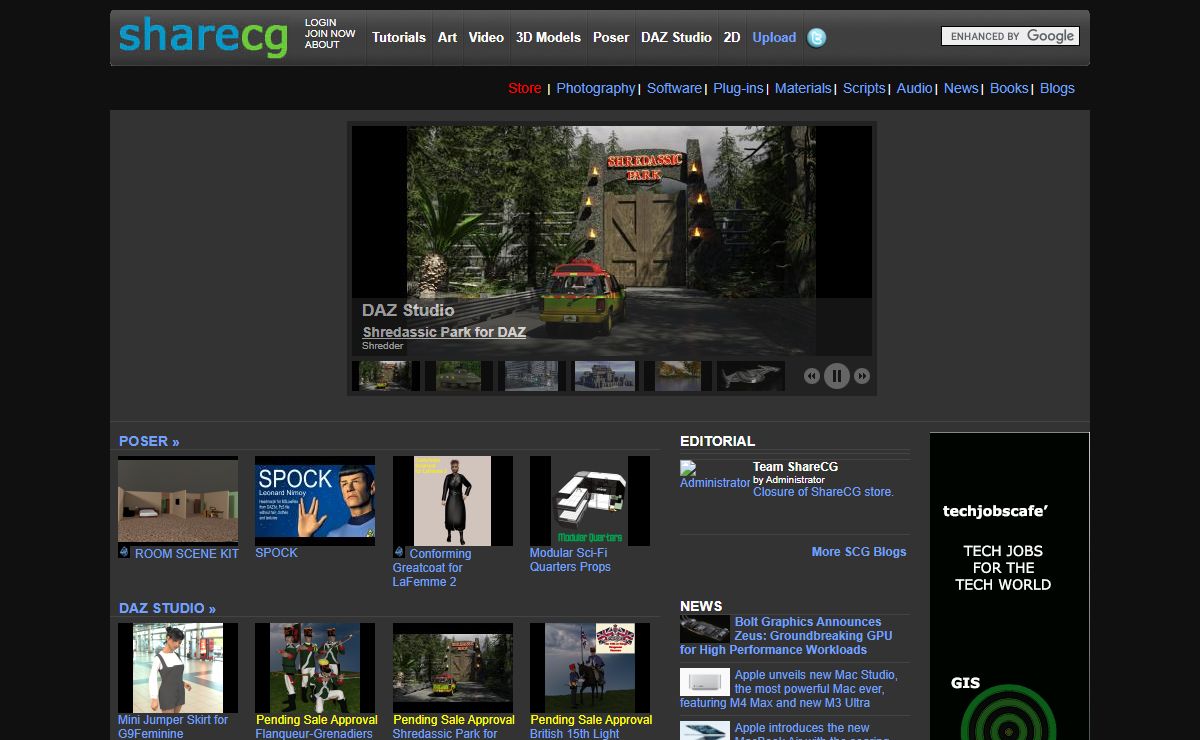The height and width of the screenshot is (740, 1200).
Task: Open the Art menu
Action: [x=447, y=38]
